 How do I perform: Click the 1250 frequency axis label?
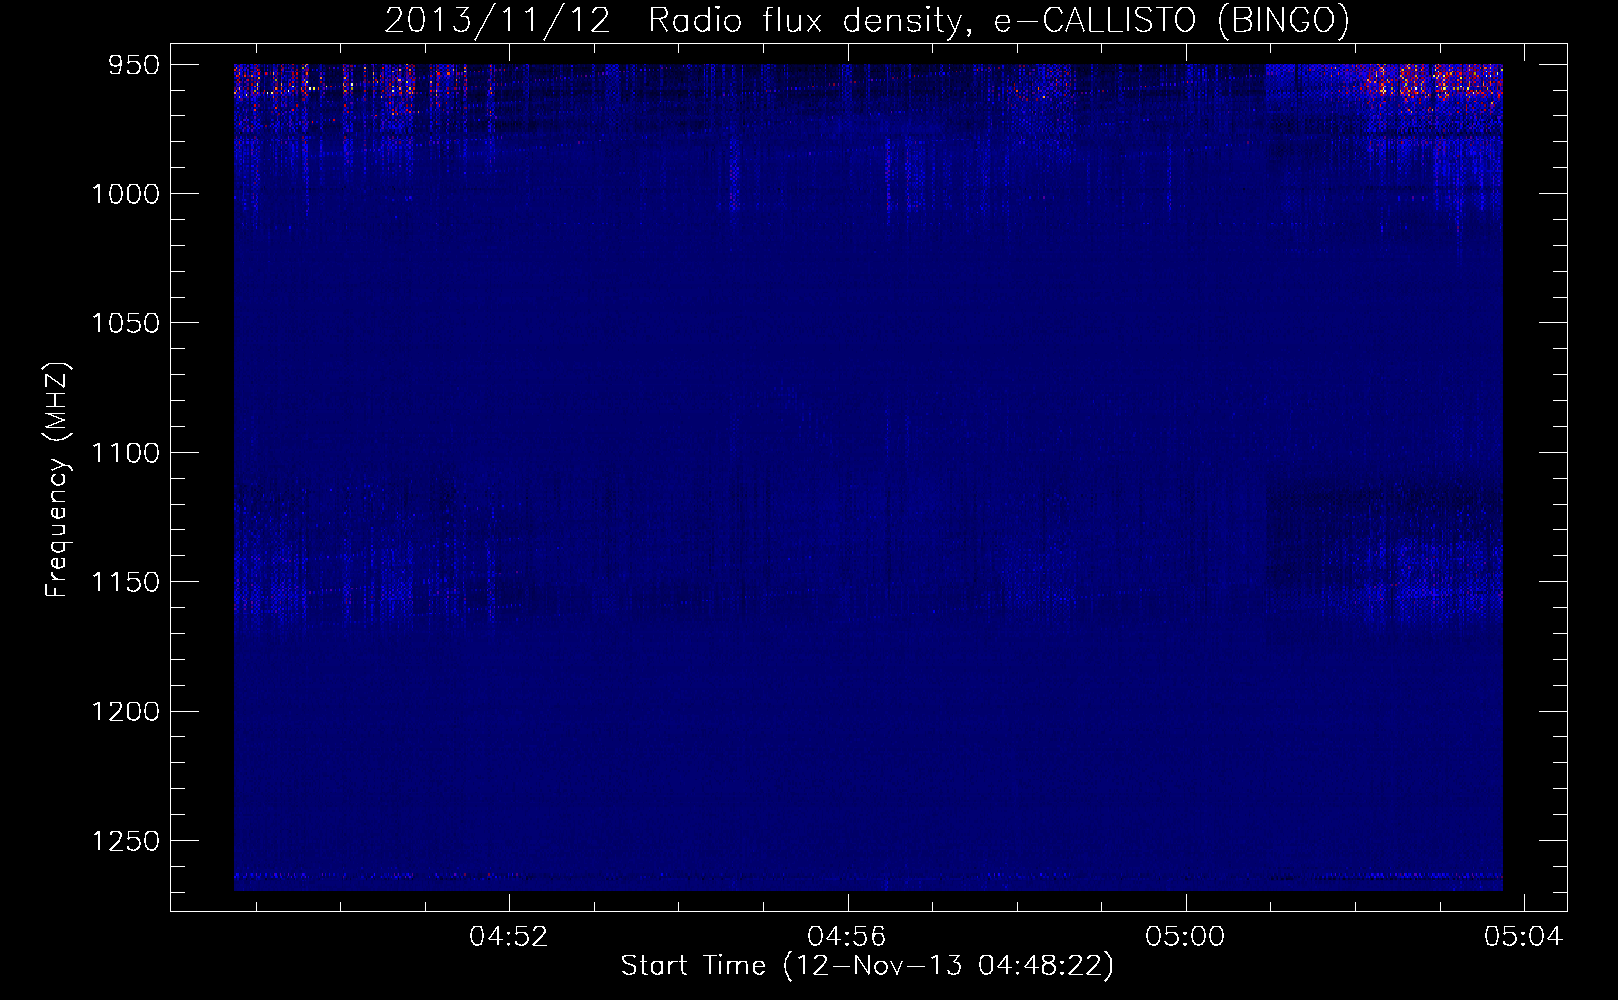point(125,841)
